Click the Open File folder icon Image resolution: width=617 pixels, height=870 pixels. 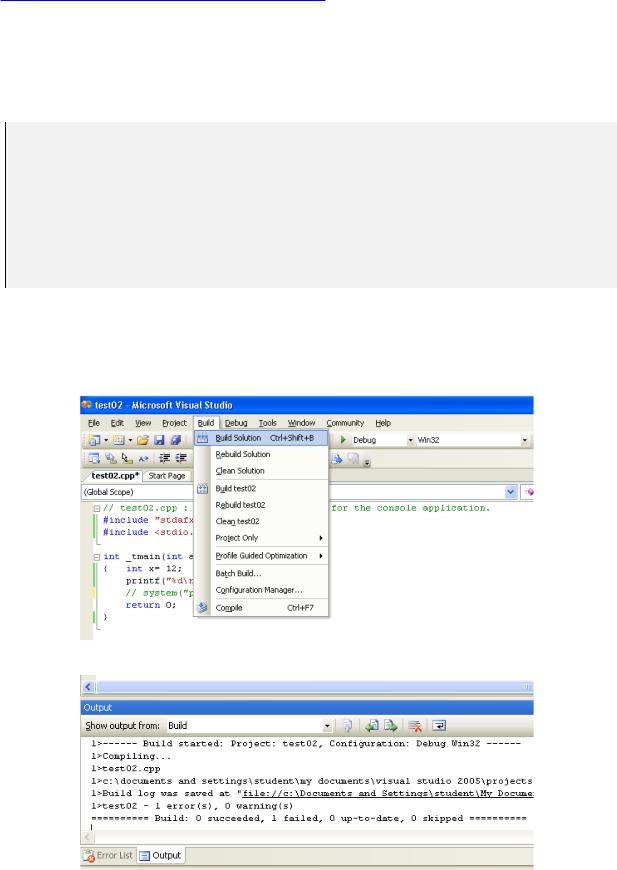(143, 440)
